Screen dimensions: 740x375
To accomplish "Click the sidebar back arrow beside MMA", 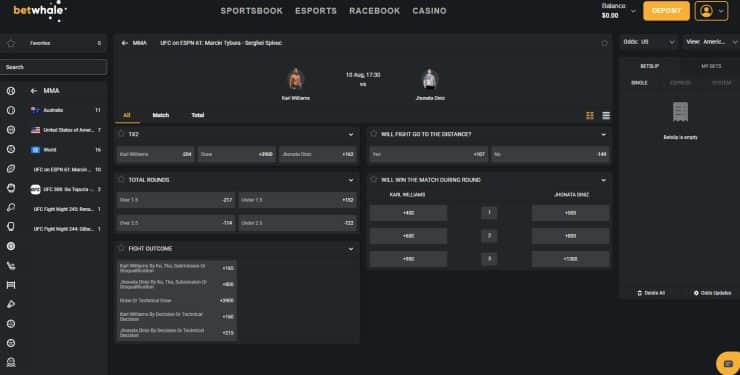I will [x=34, y=91].
